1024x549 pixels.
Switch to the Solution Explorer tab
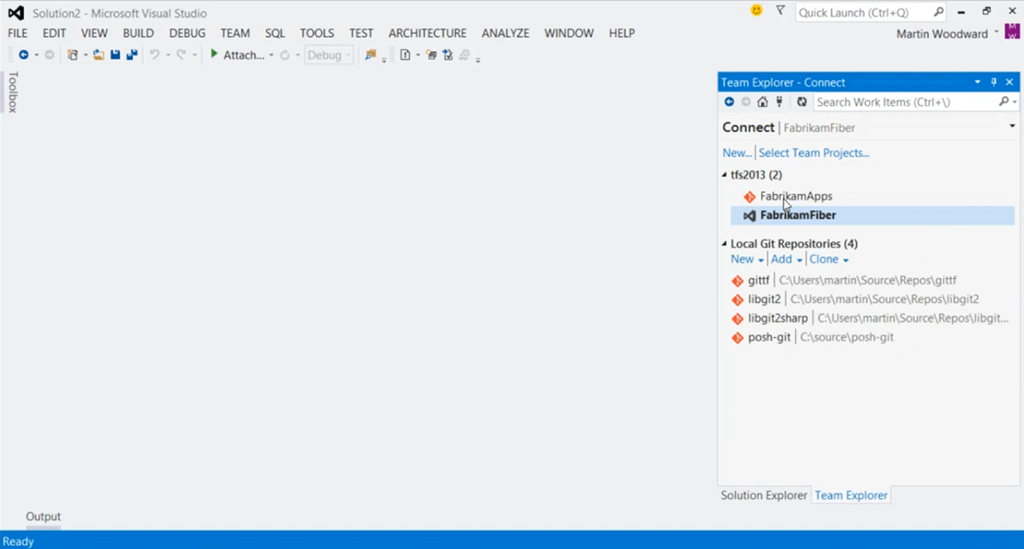763,495
